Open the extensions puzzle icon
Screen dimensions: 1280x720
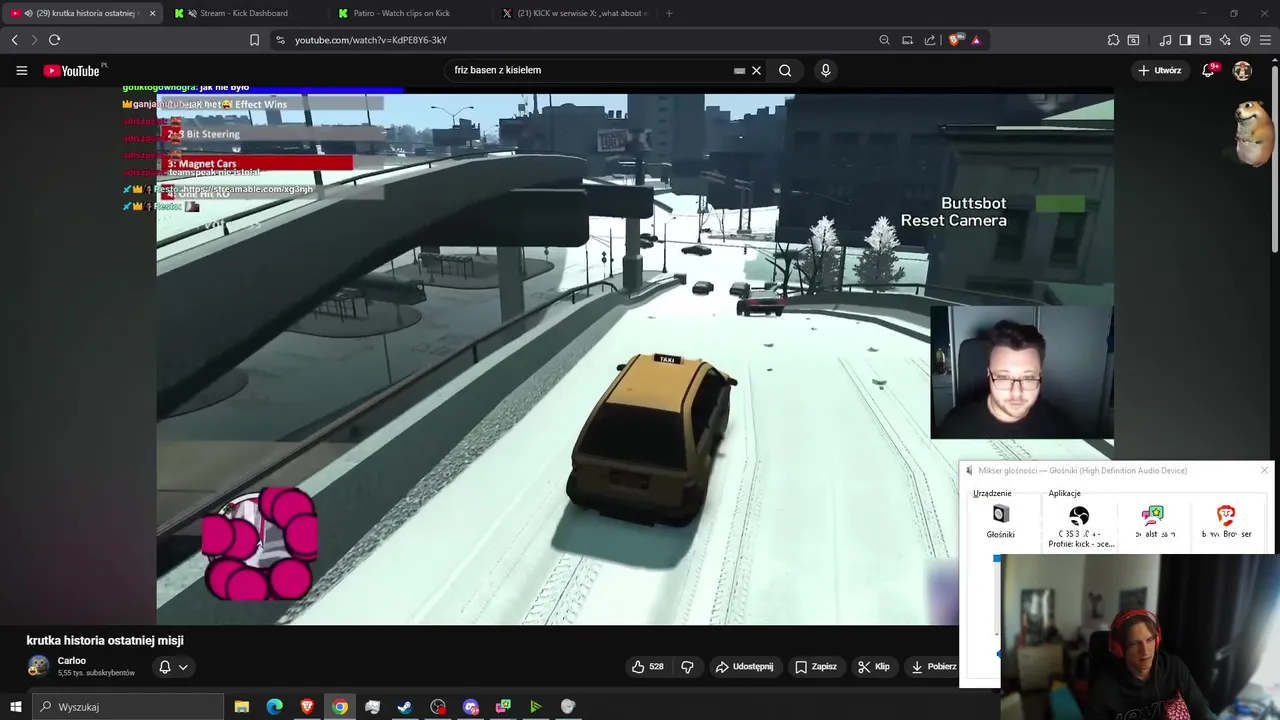point(1113,40)
